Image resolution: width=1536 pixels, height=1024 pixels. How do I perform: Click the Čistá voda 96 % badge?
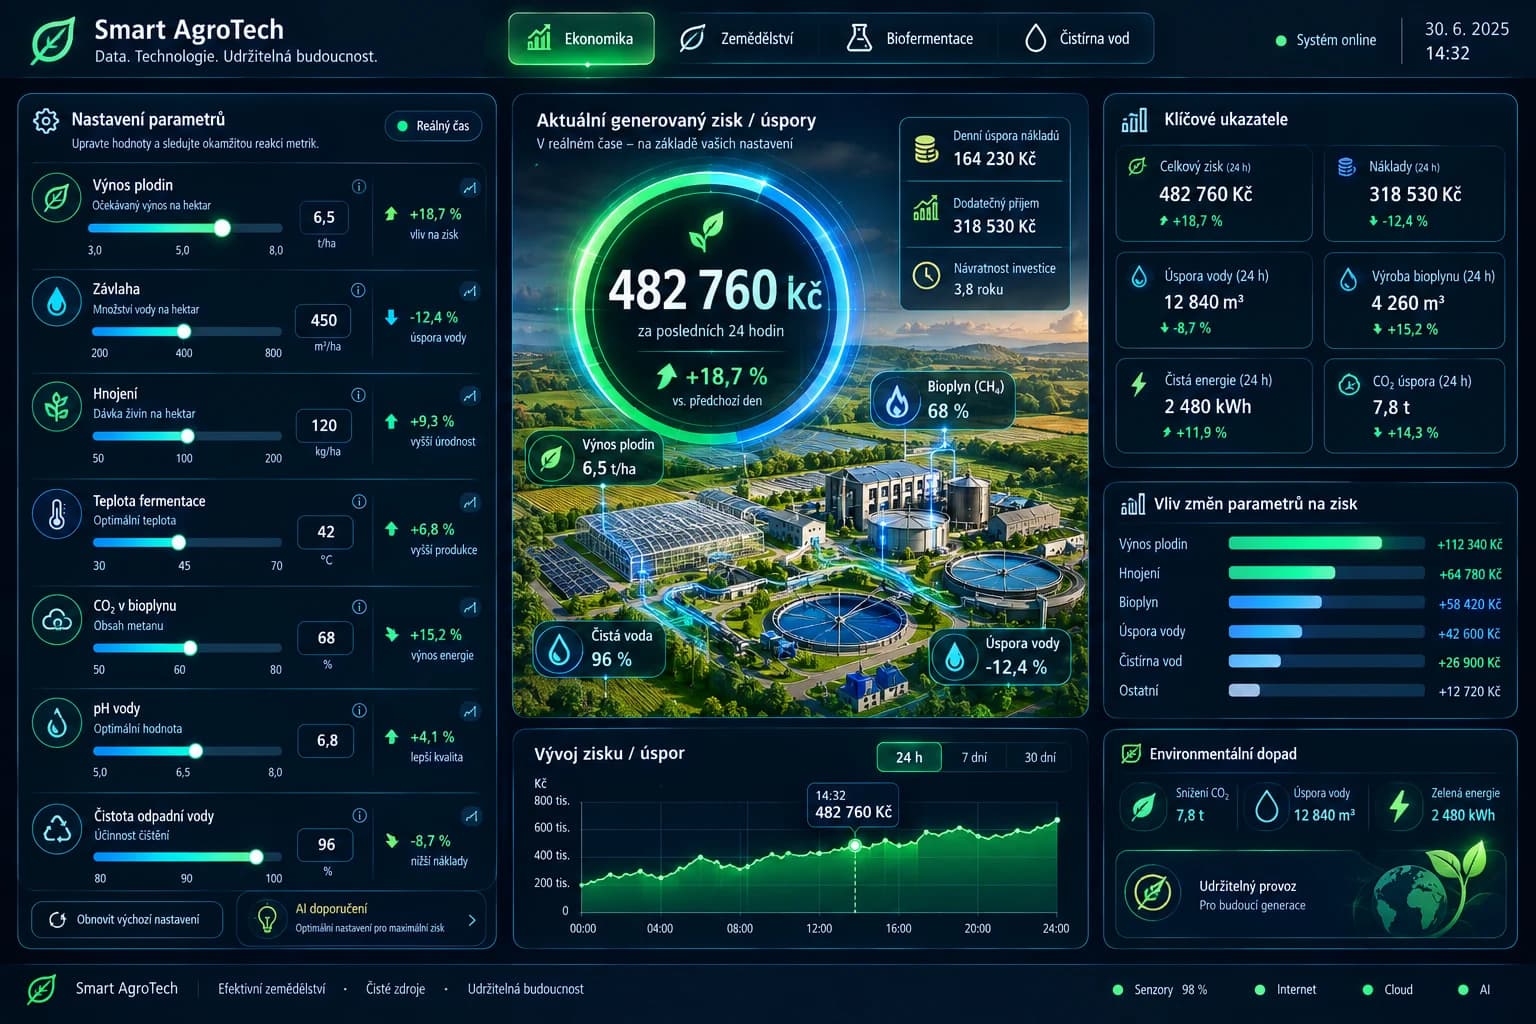(599, 648)
